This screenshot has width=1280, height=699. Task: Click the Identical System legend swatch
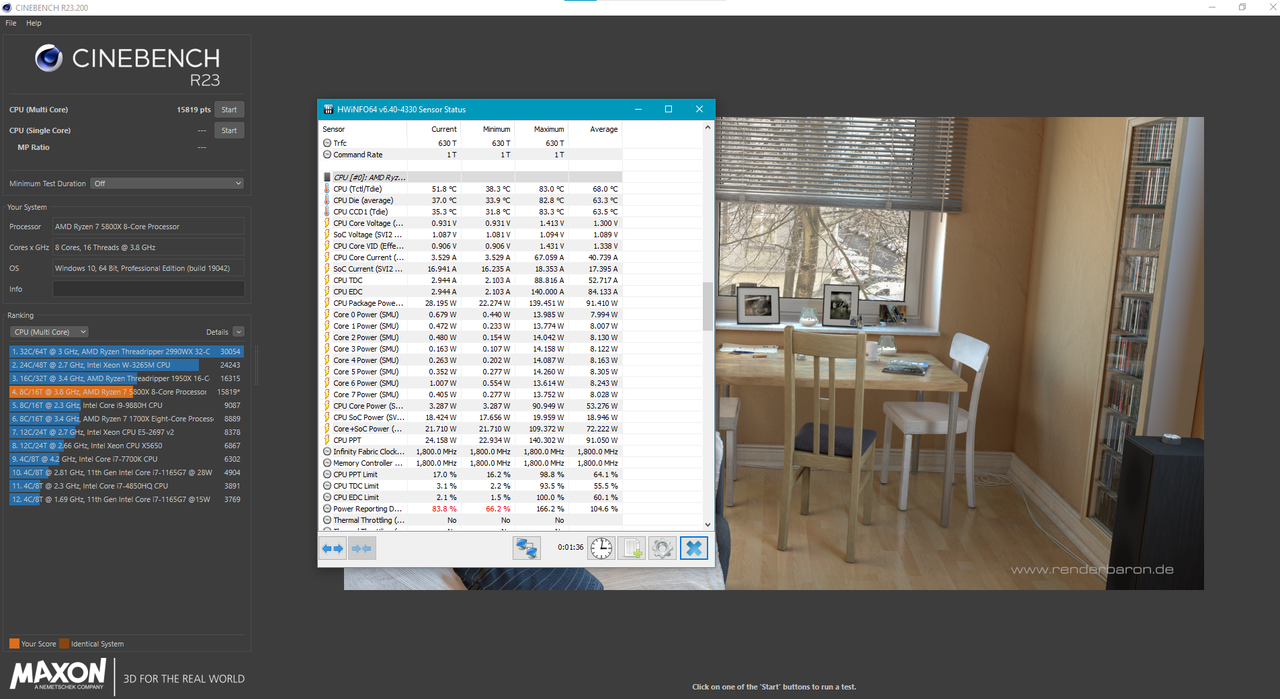(x=64, y=644)
